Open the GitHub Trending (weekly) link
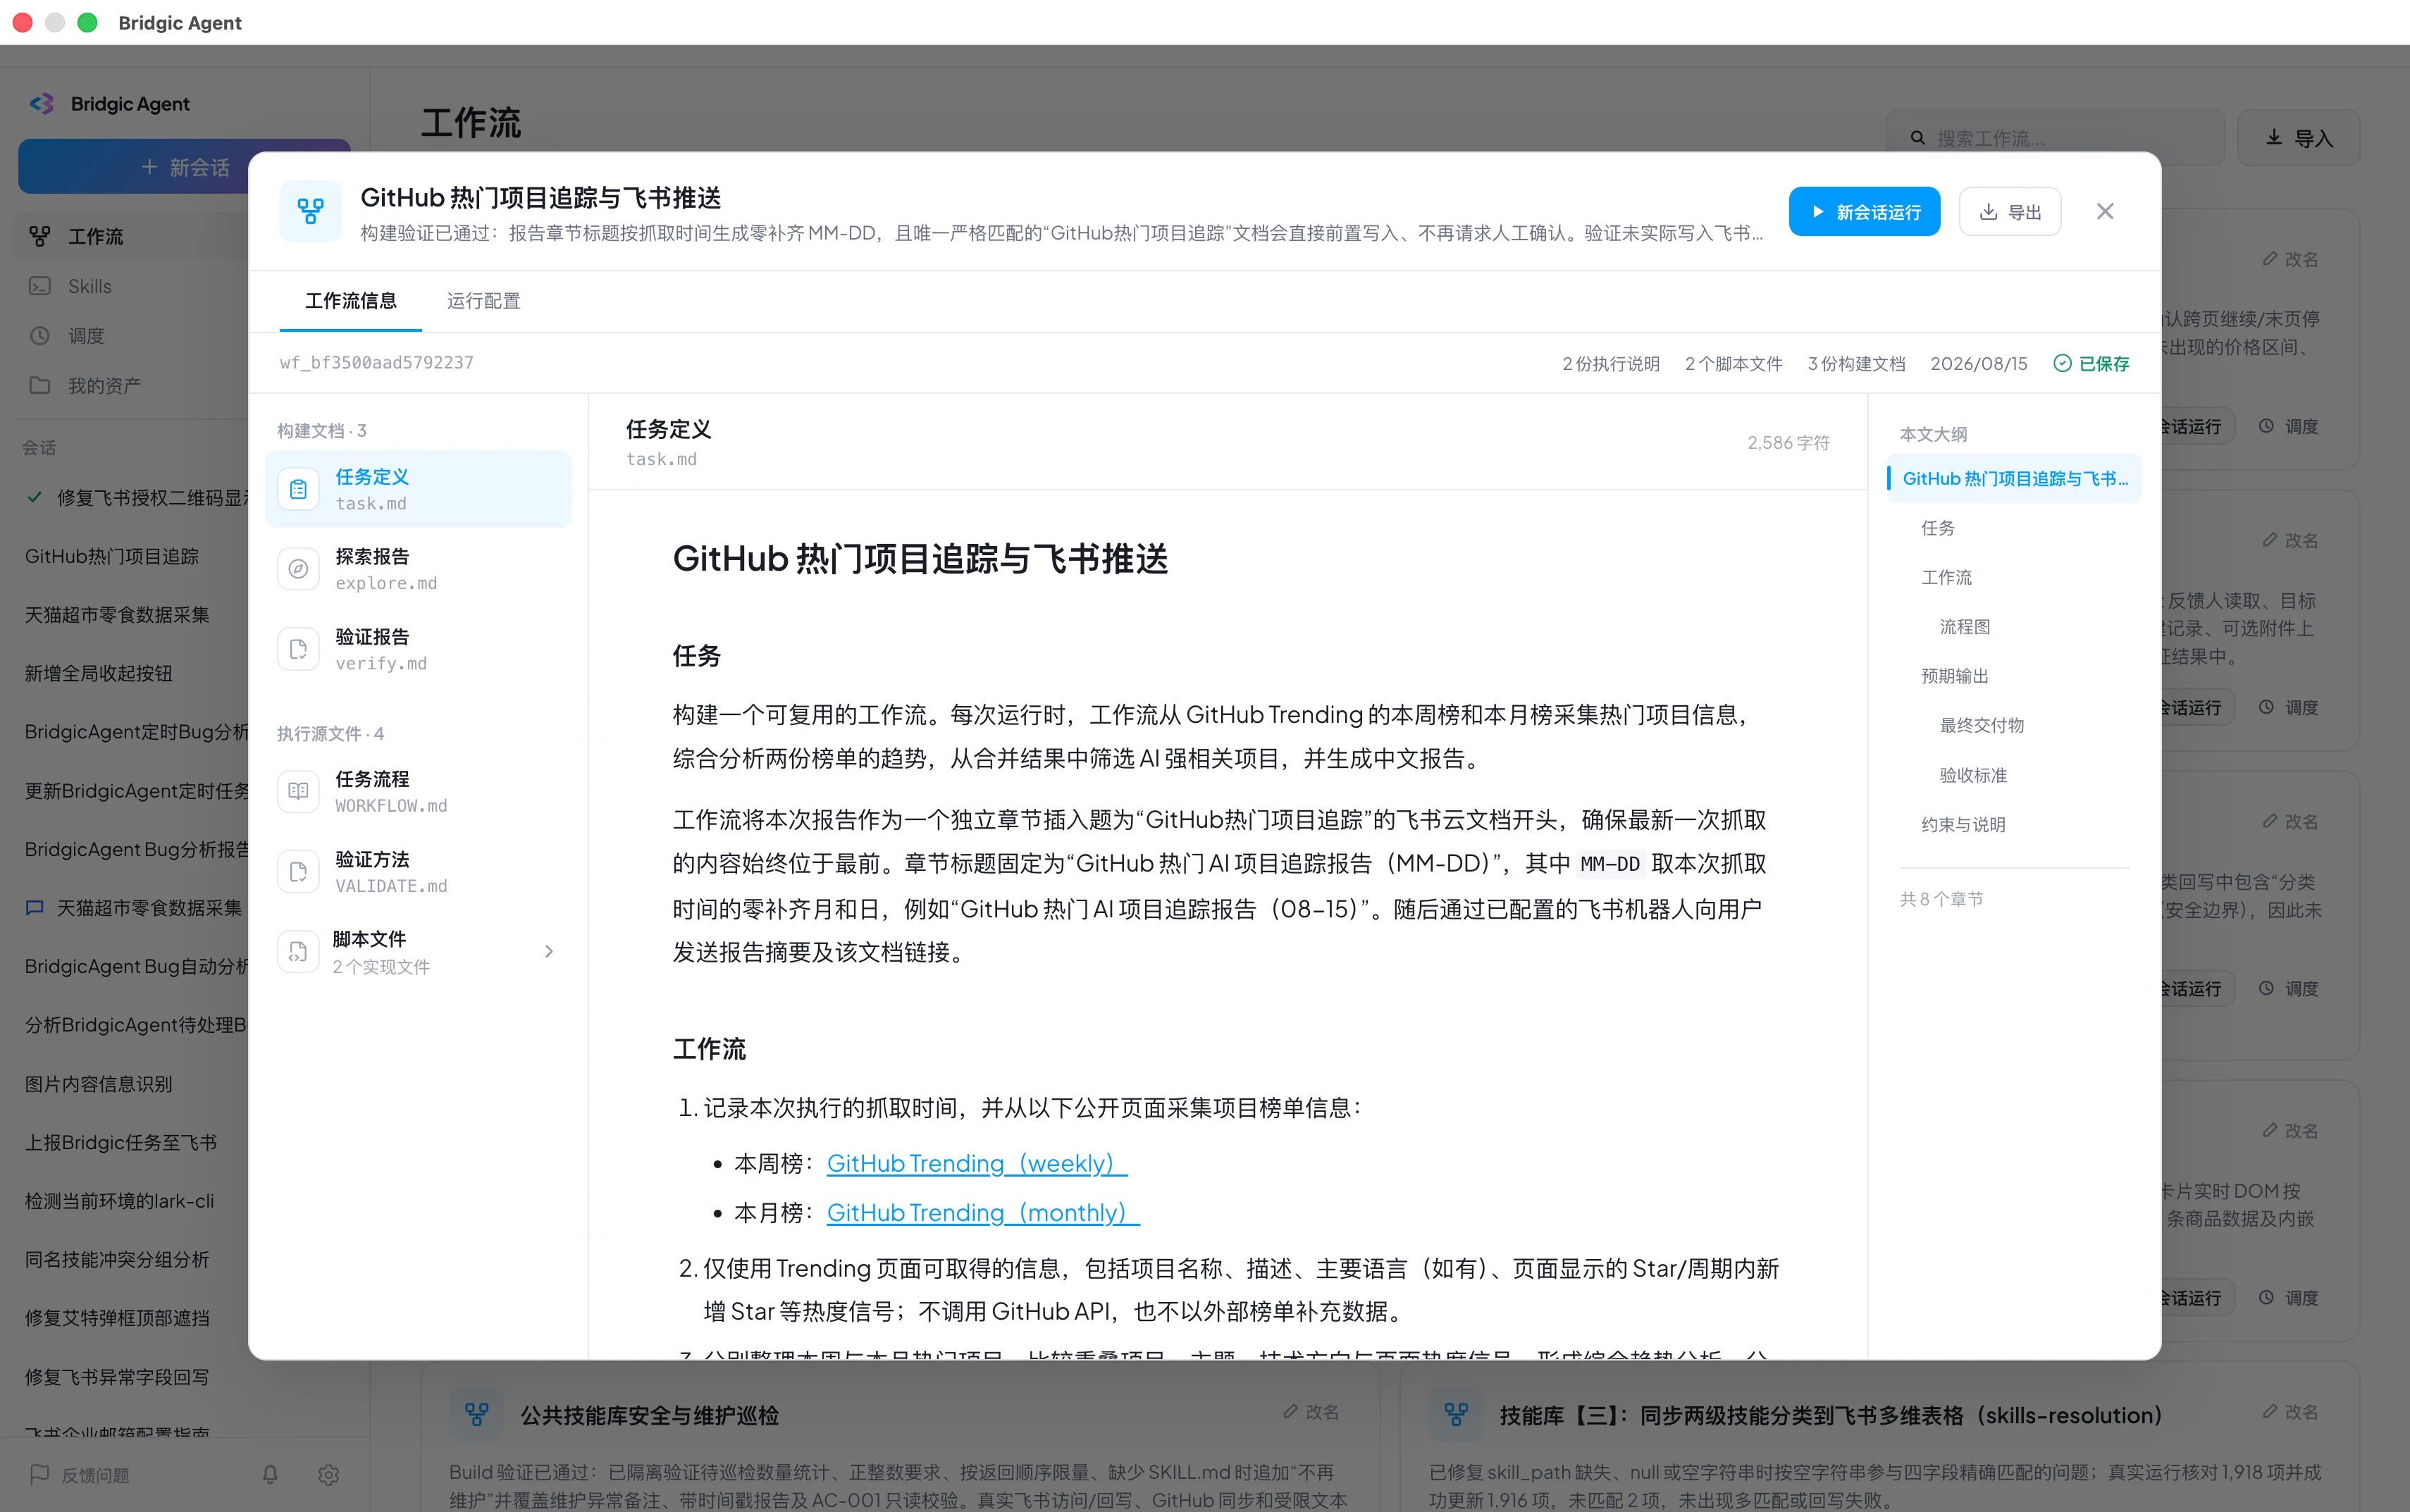The width and height of the screenshot is (2410, 1512). pyautogui.click(x=977, y=1163)
